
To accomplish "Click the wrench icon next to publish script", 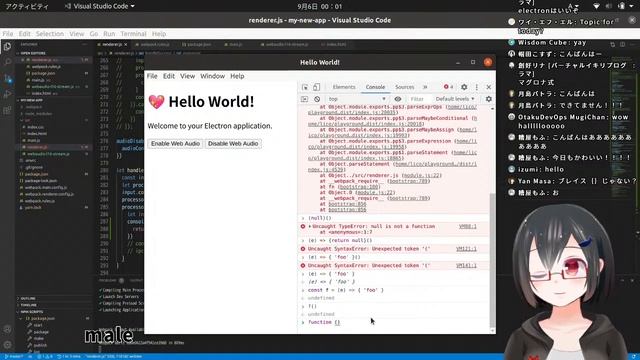I will click(30, 345).
